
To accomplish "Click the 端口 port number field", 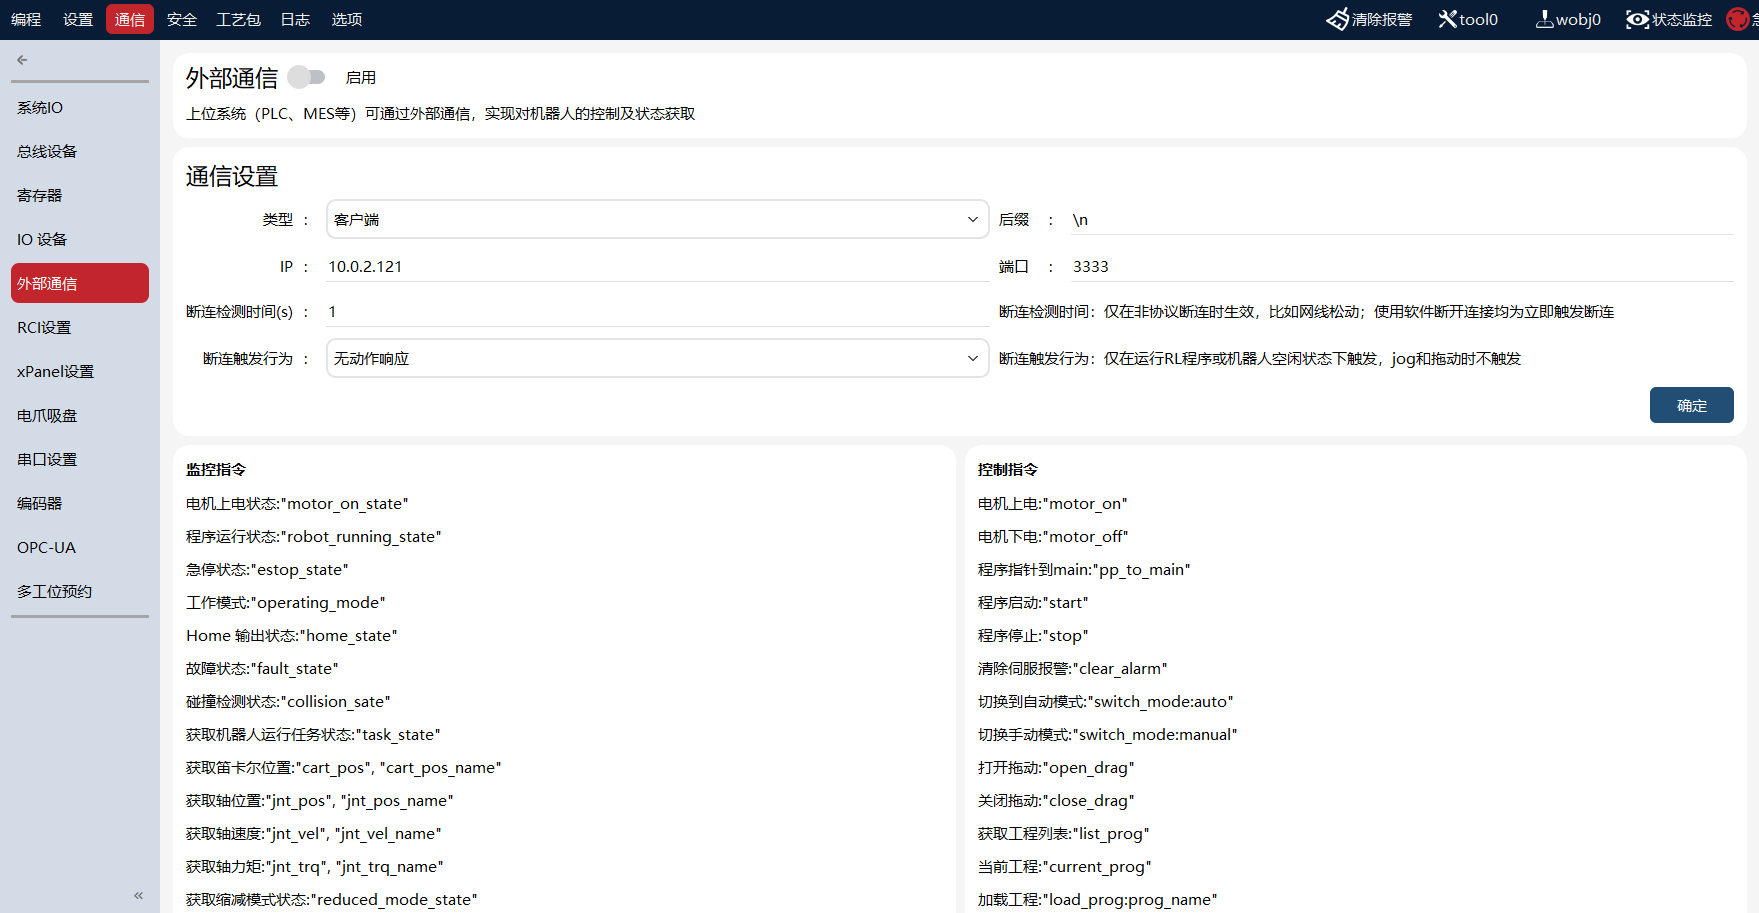I will pos(1400,266).
